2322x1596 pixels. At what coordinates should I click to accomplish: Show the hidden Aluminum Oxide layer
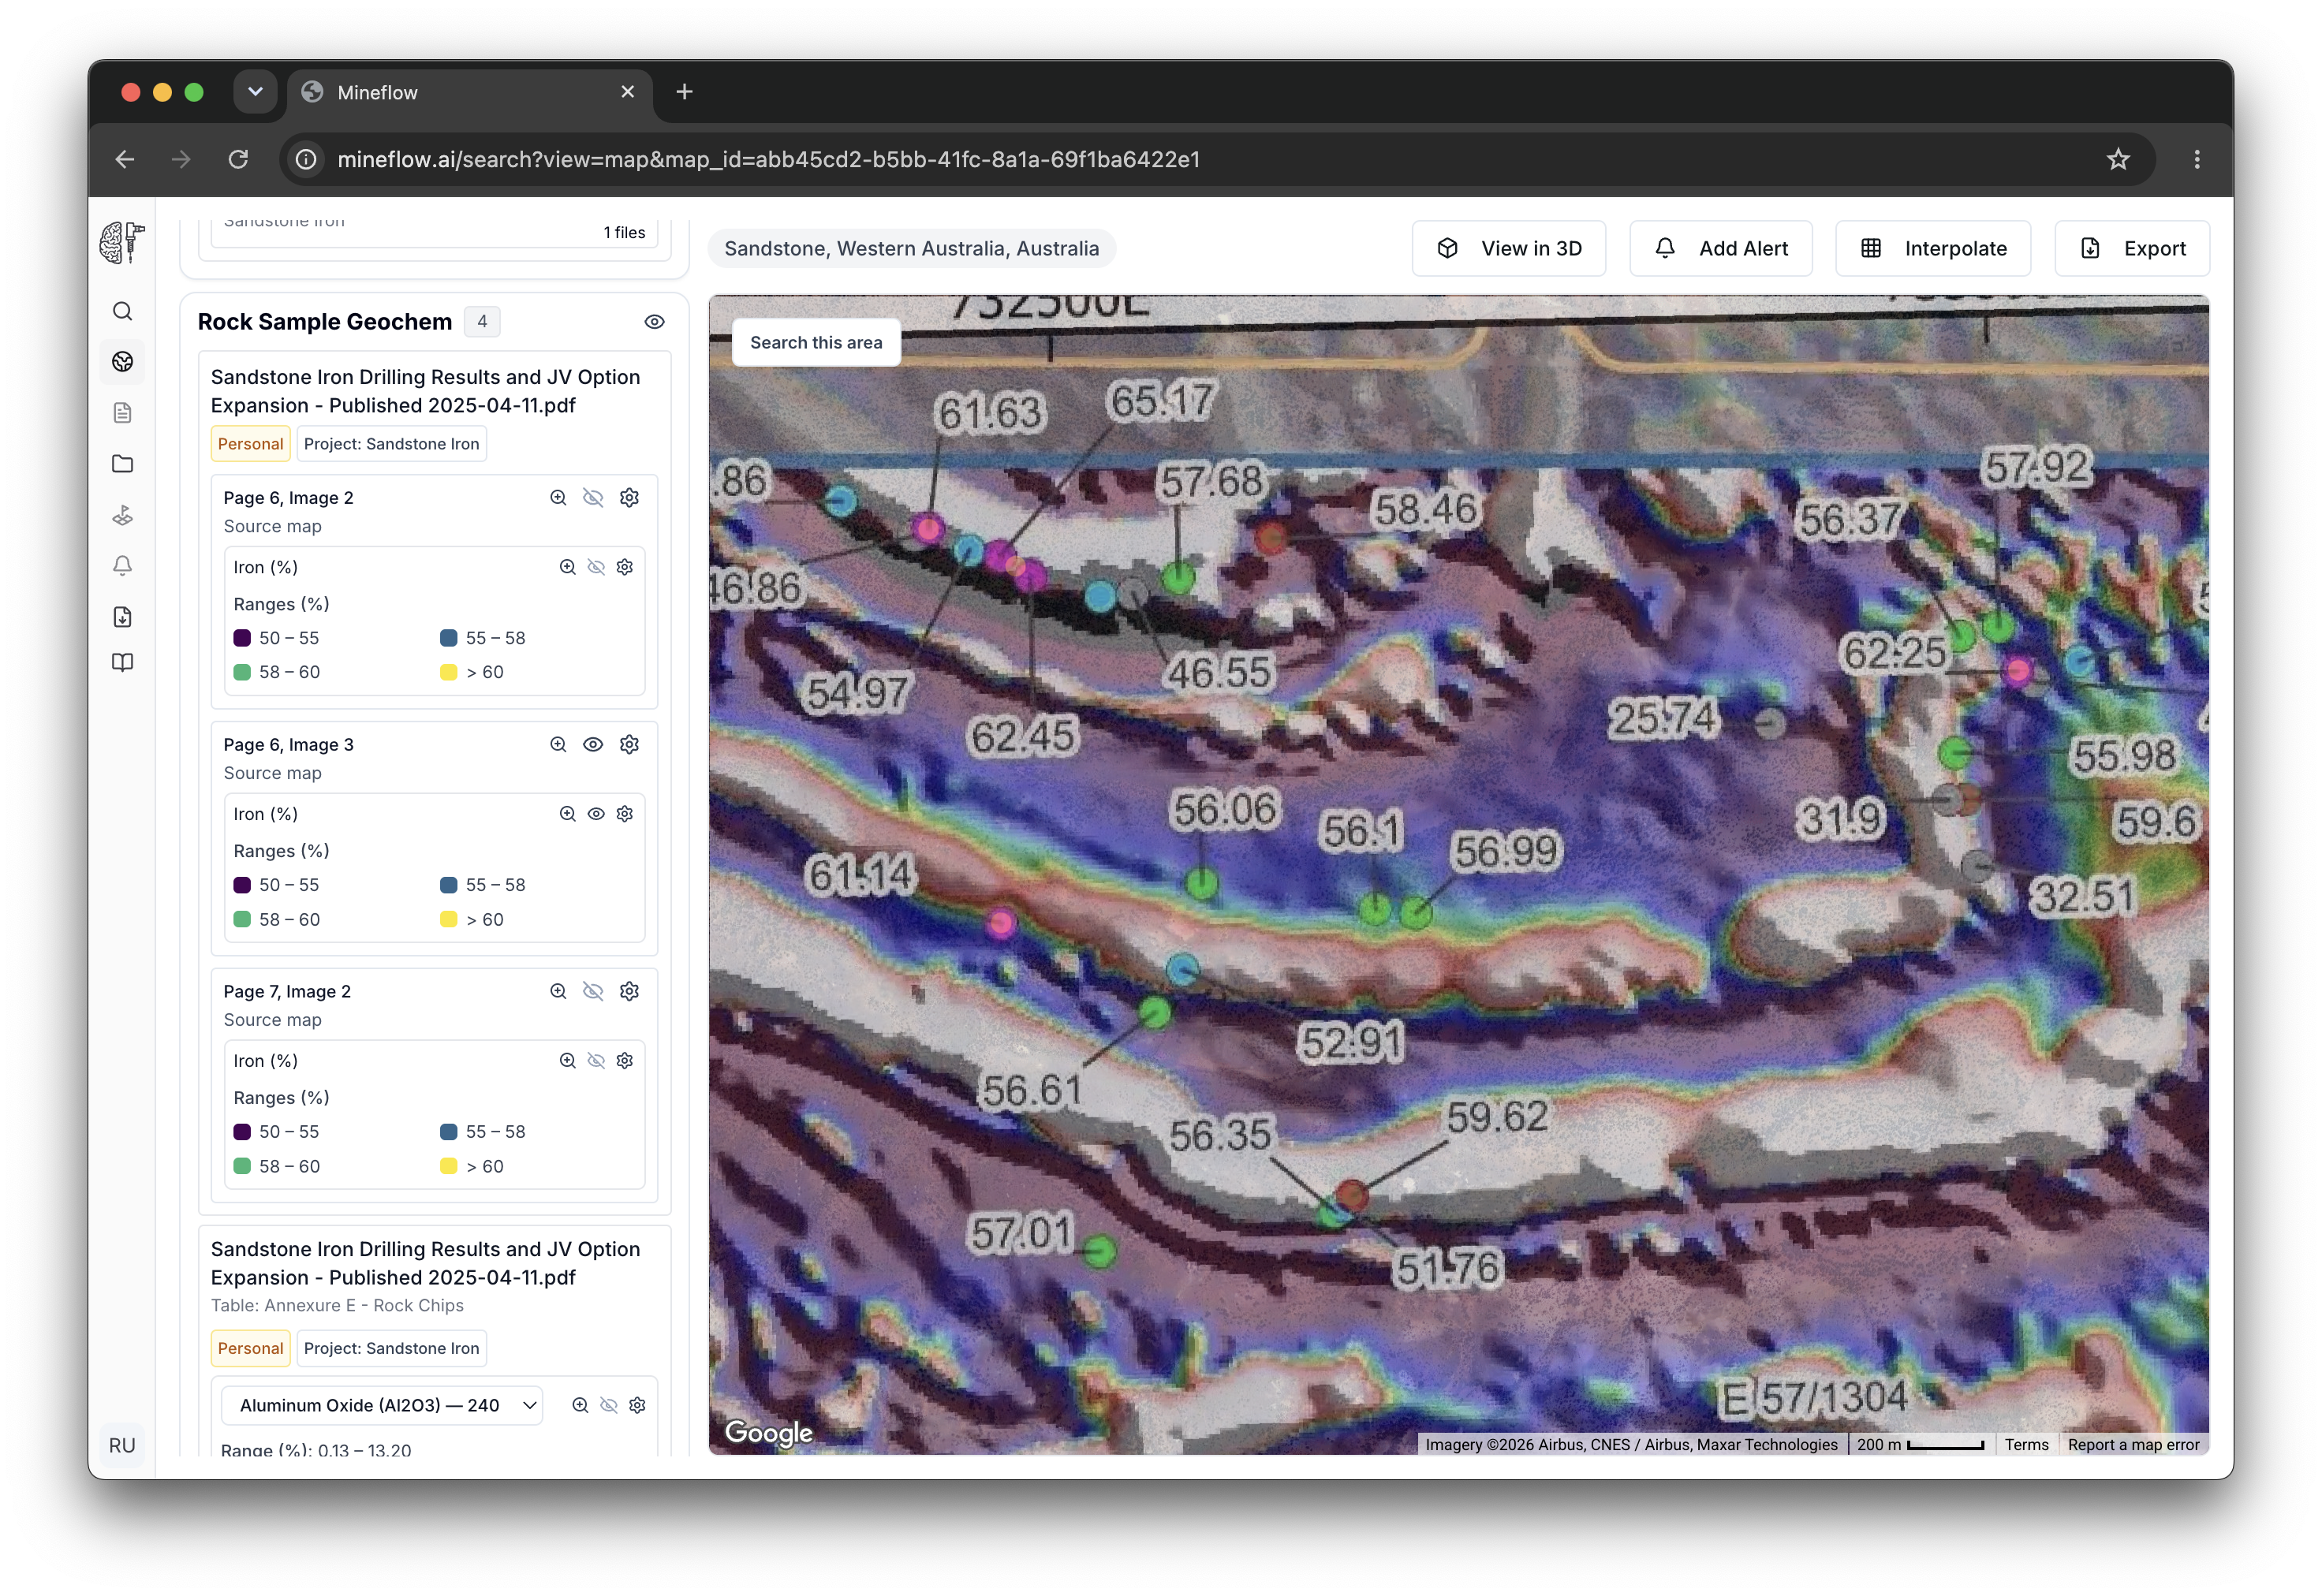pos(608,1406)
